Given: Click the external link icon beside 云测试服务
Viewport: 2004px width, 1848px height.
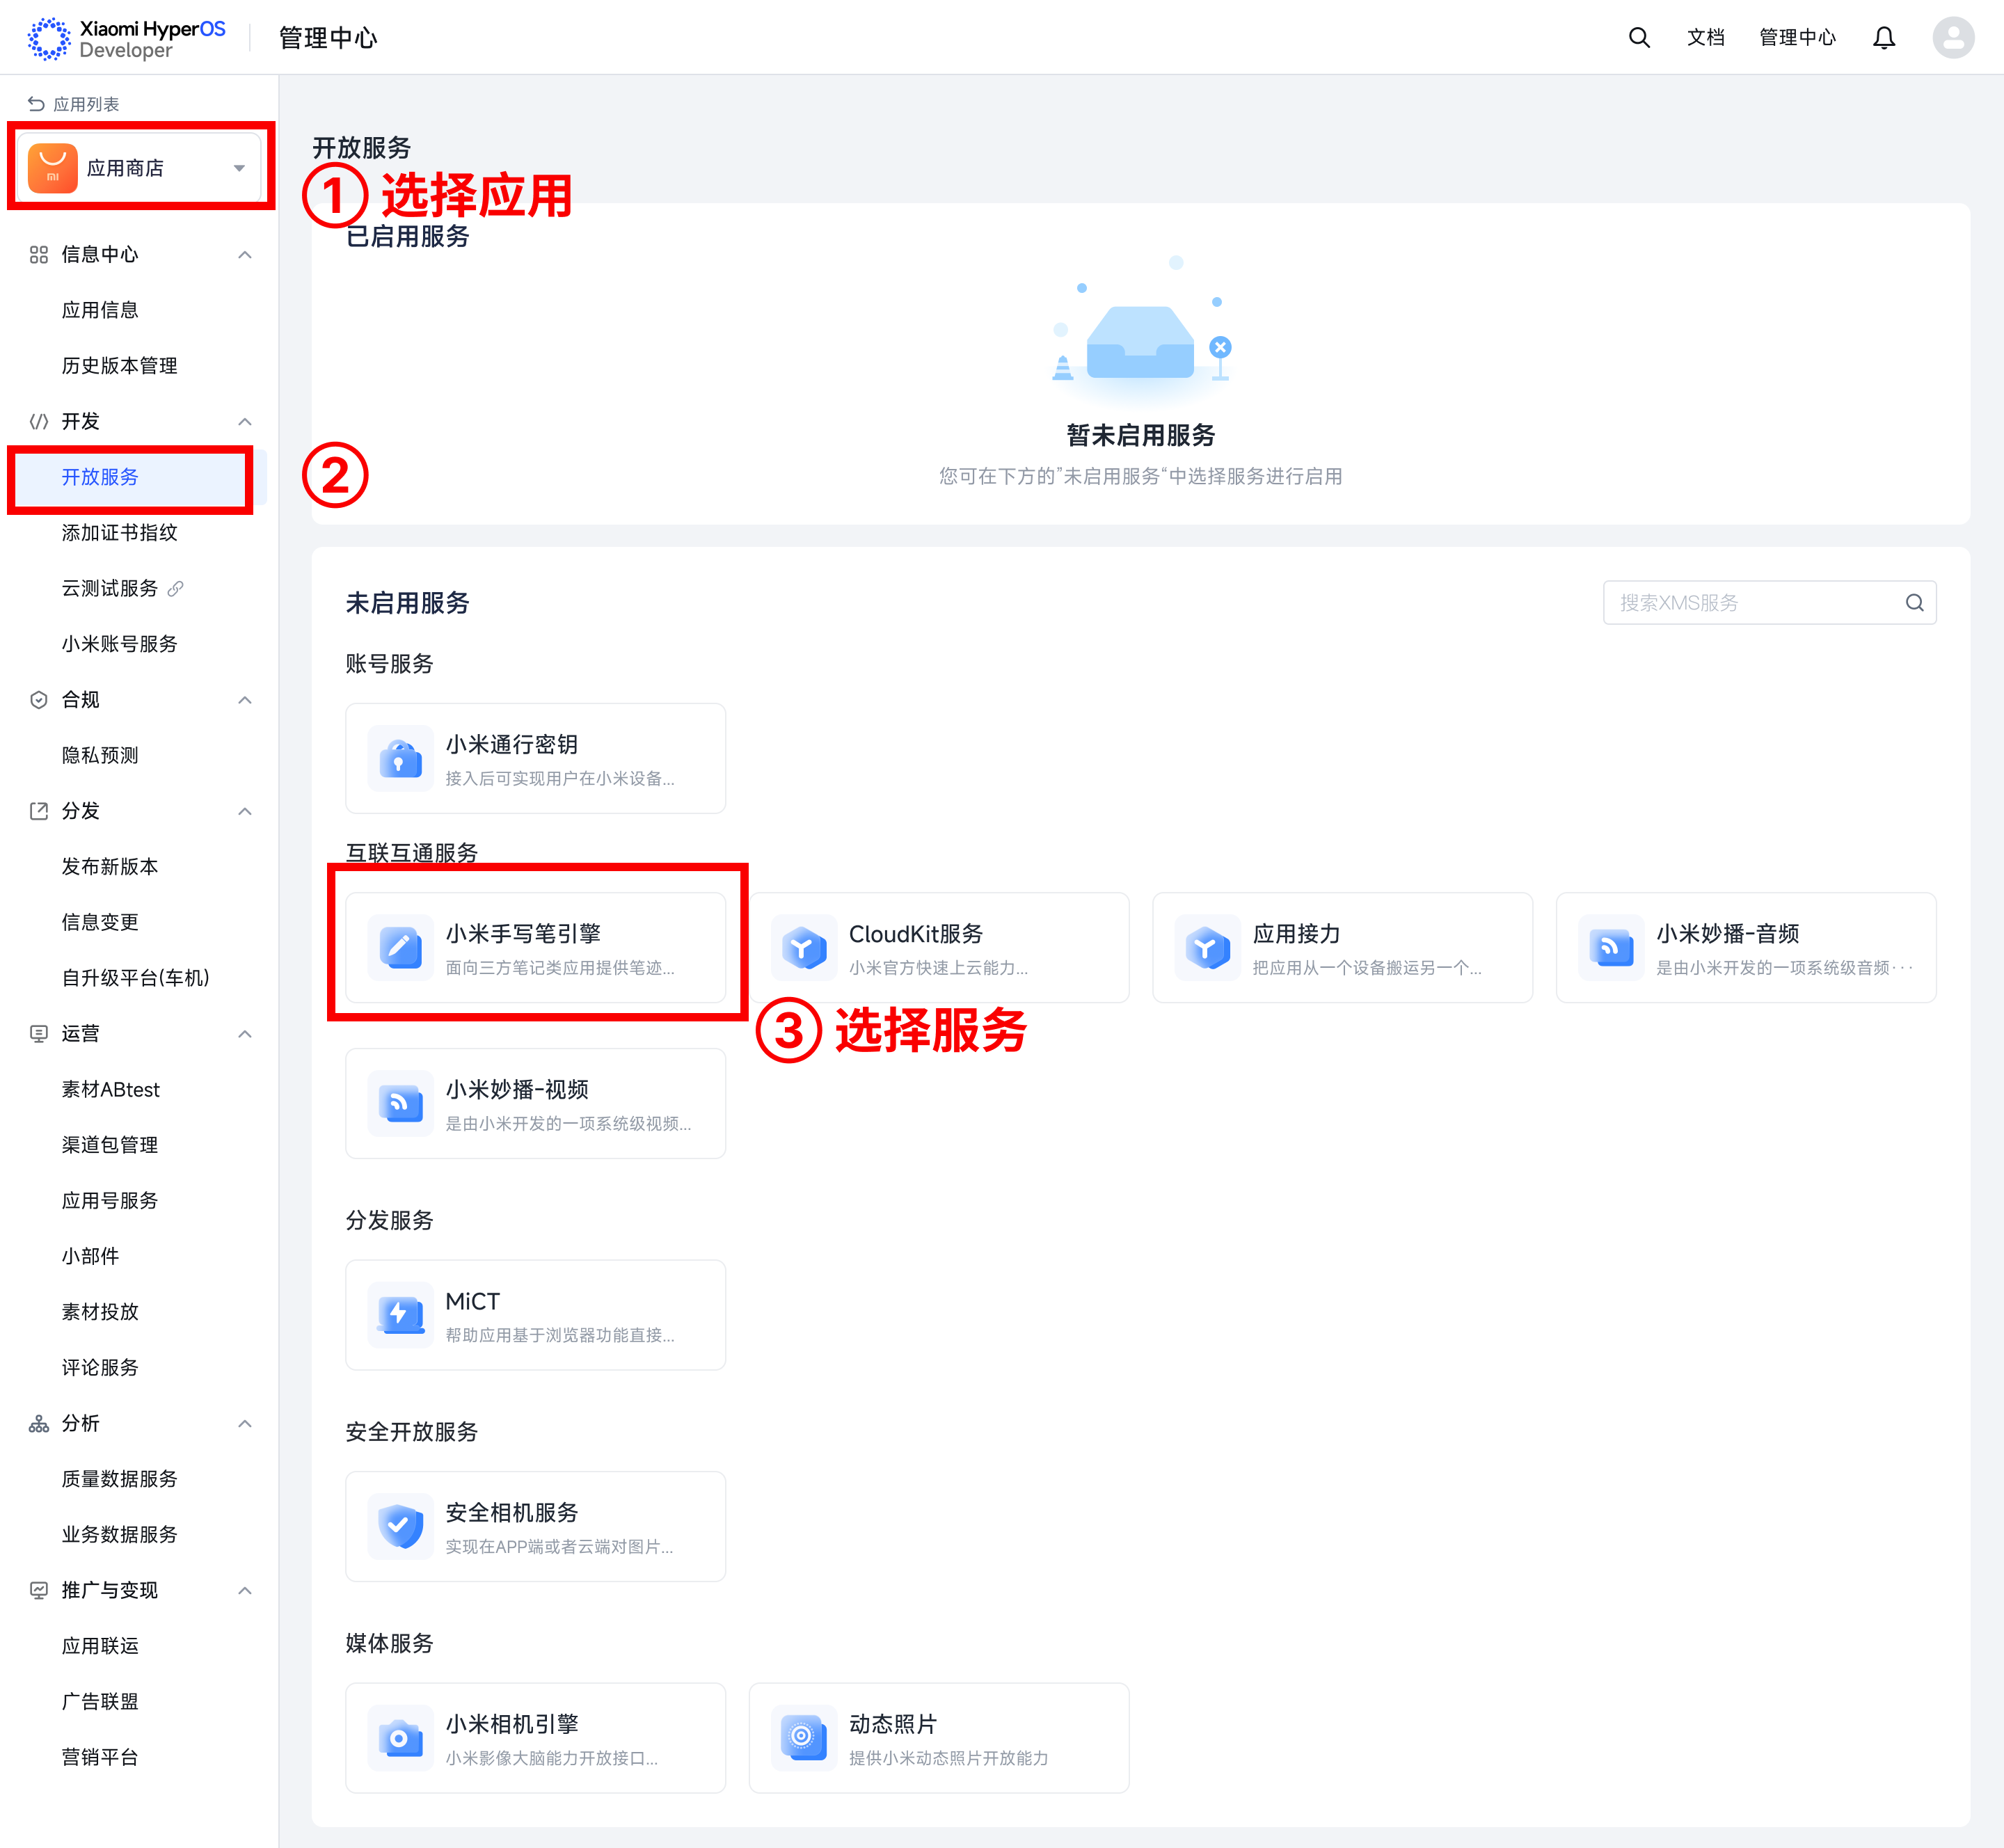Looking at the screenshot, I should tap(175, 588).
